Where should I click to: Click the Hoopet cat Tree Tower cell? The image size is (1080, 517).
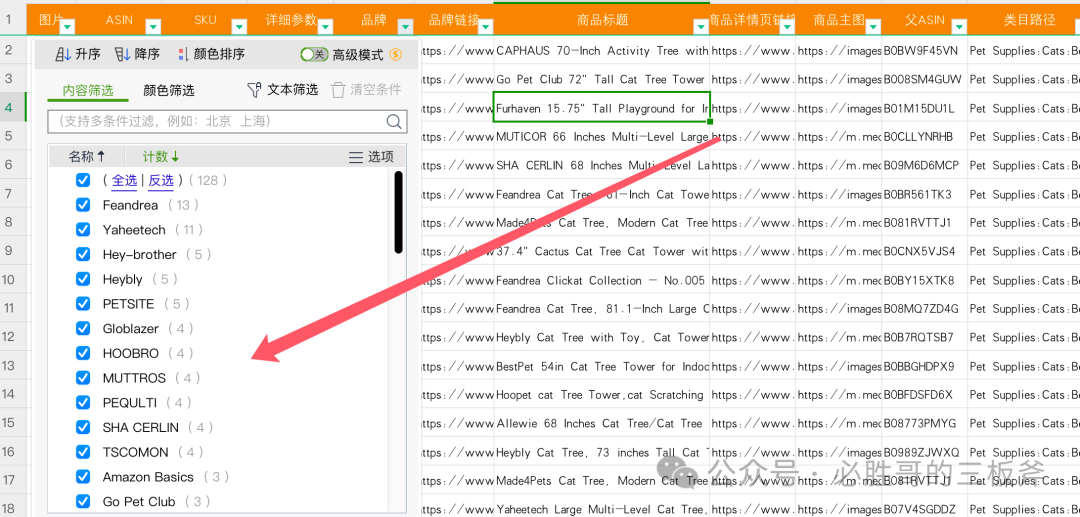(601, 395)
